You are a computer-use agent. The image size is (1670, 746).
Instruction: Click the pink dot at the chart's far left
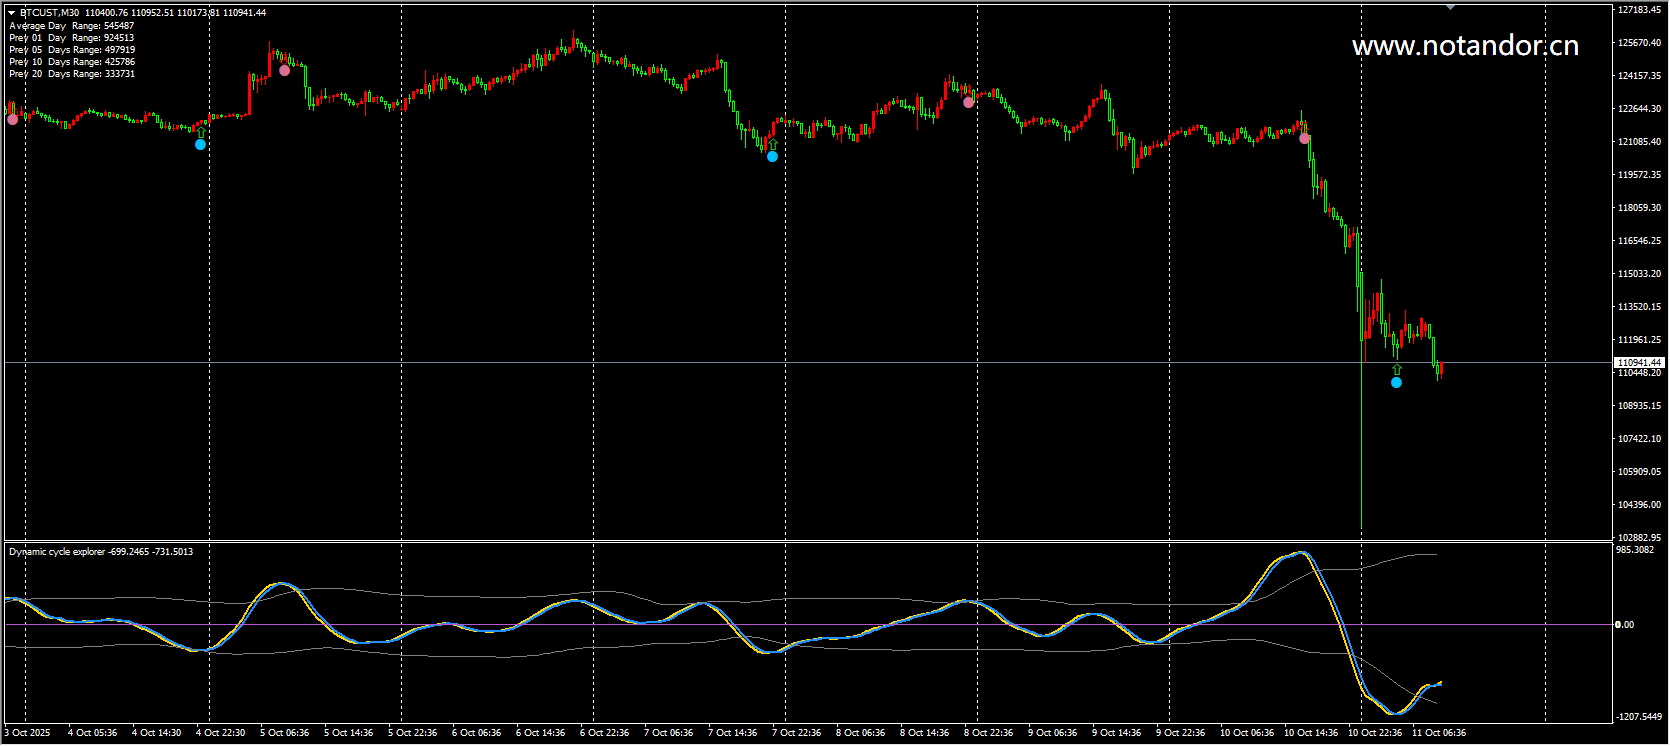[x=12, y=120]
